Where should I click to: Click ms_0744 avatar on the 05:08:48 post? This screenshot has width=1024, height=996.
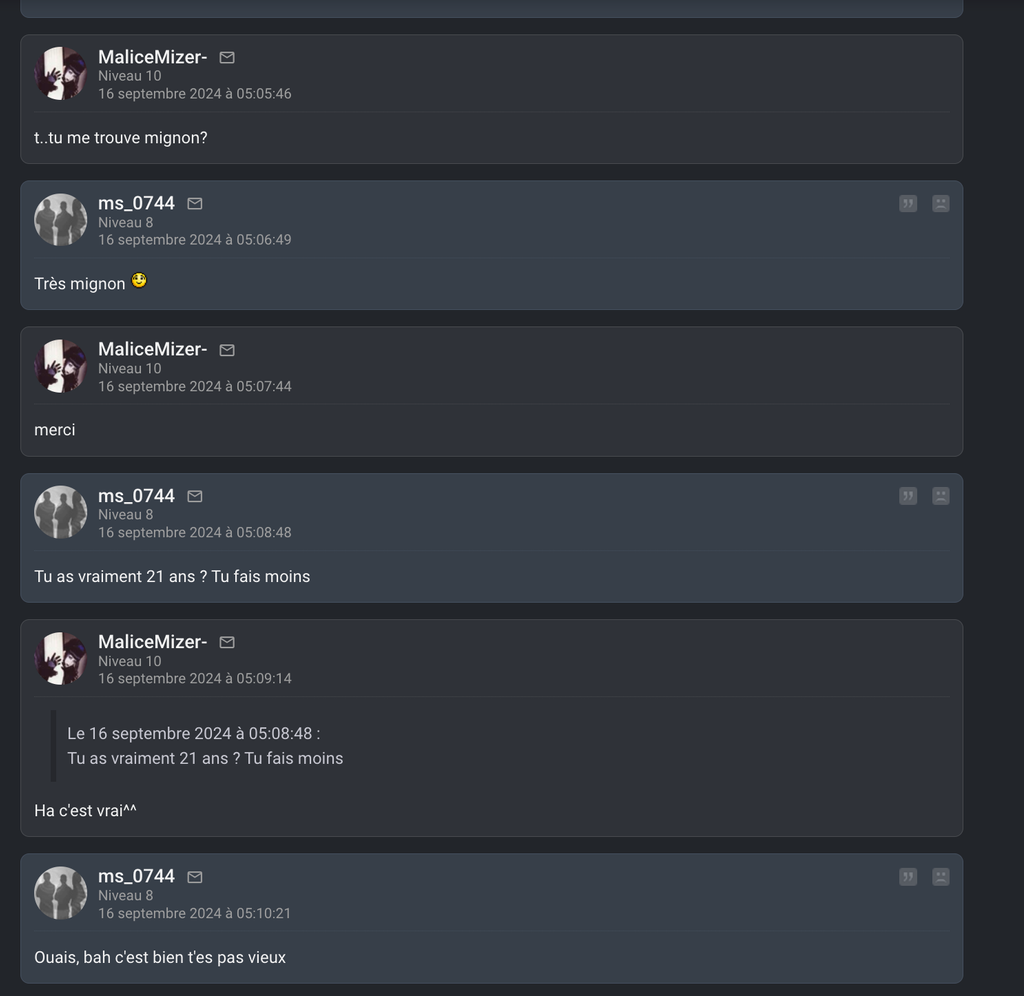60,512
